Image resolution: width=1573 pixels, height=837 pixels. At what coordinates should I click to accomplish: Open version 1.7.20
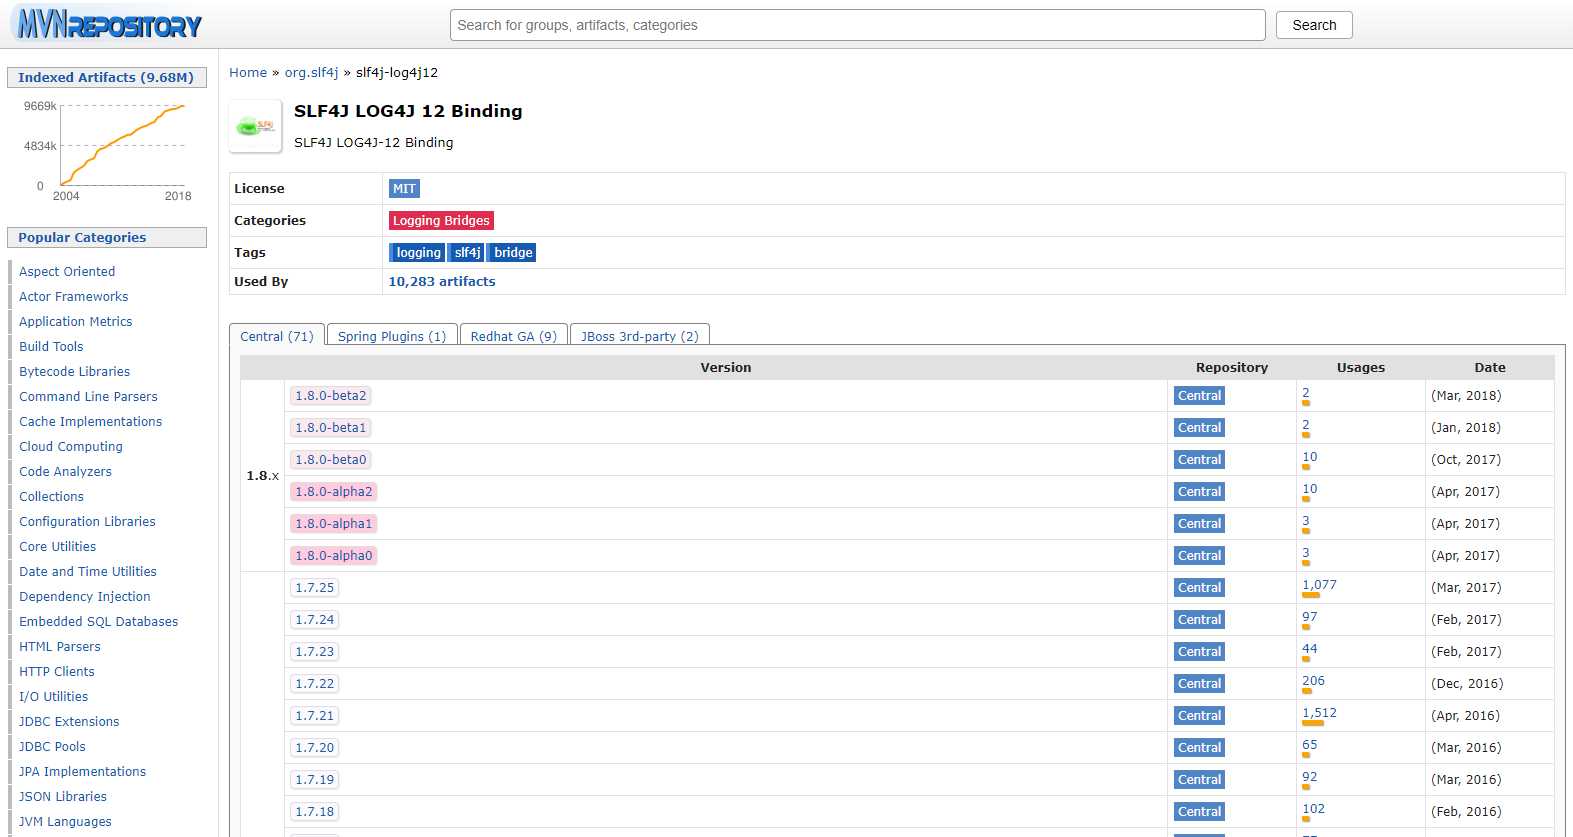point(315,748)
